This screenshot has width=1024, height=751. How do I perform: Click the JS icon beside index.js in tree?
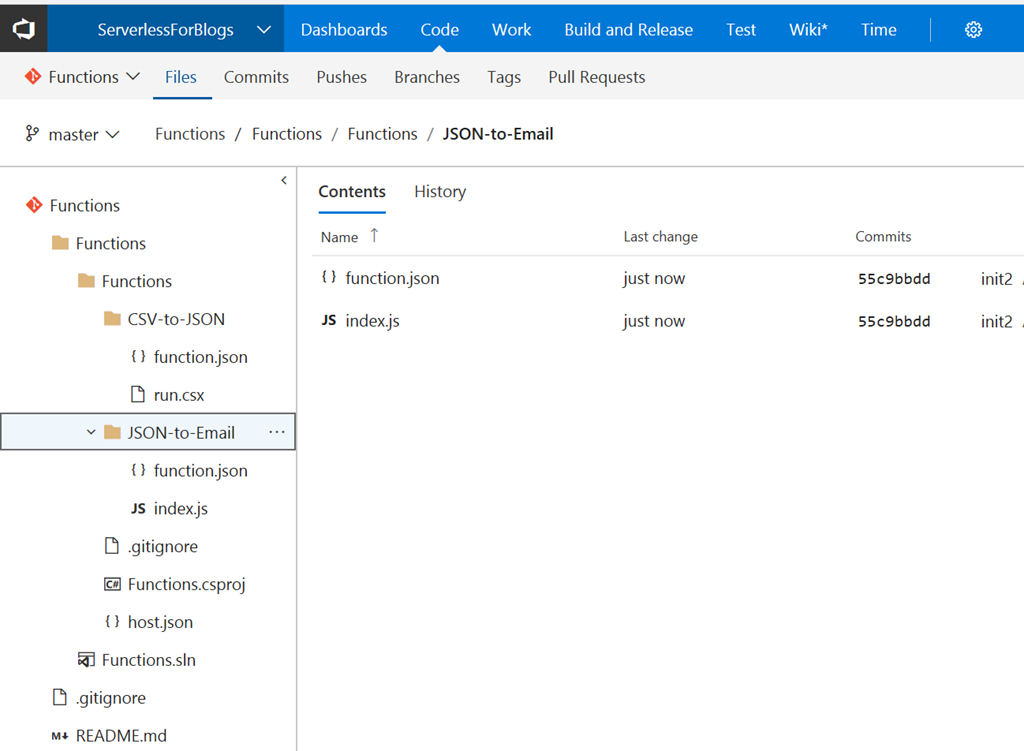click(138, 509)
